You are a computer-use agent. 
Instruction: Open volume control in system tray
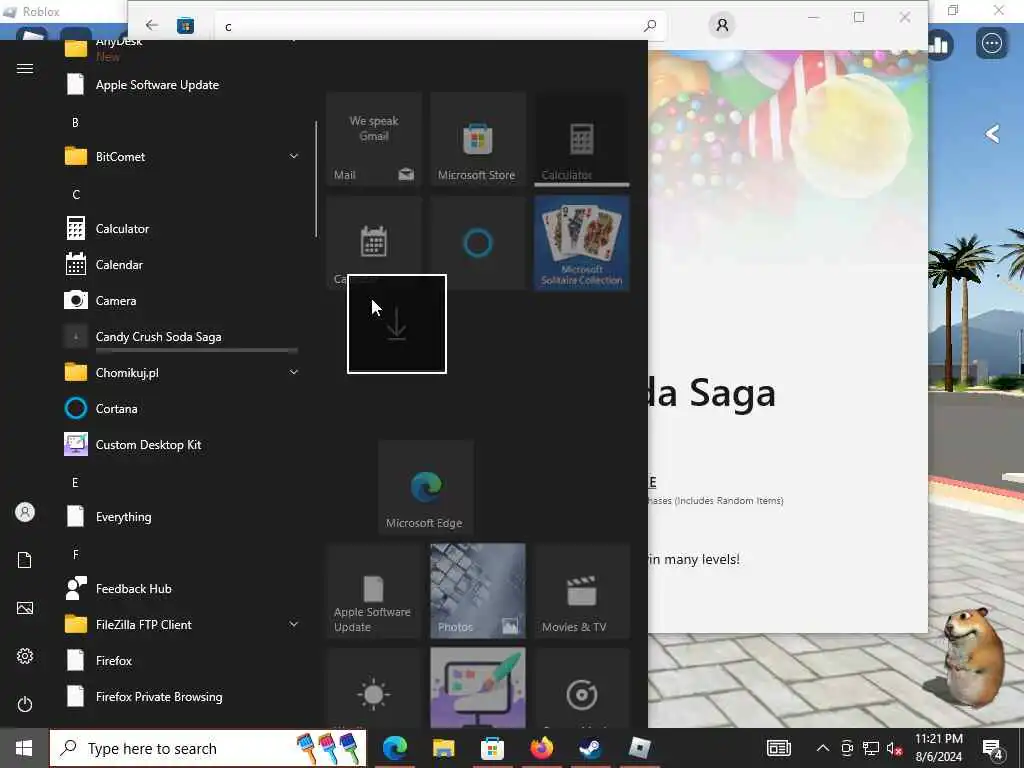tap(895, 748)
